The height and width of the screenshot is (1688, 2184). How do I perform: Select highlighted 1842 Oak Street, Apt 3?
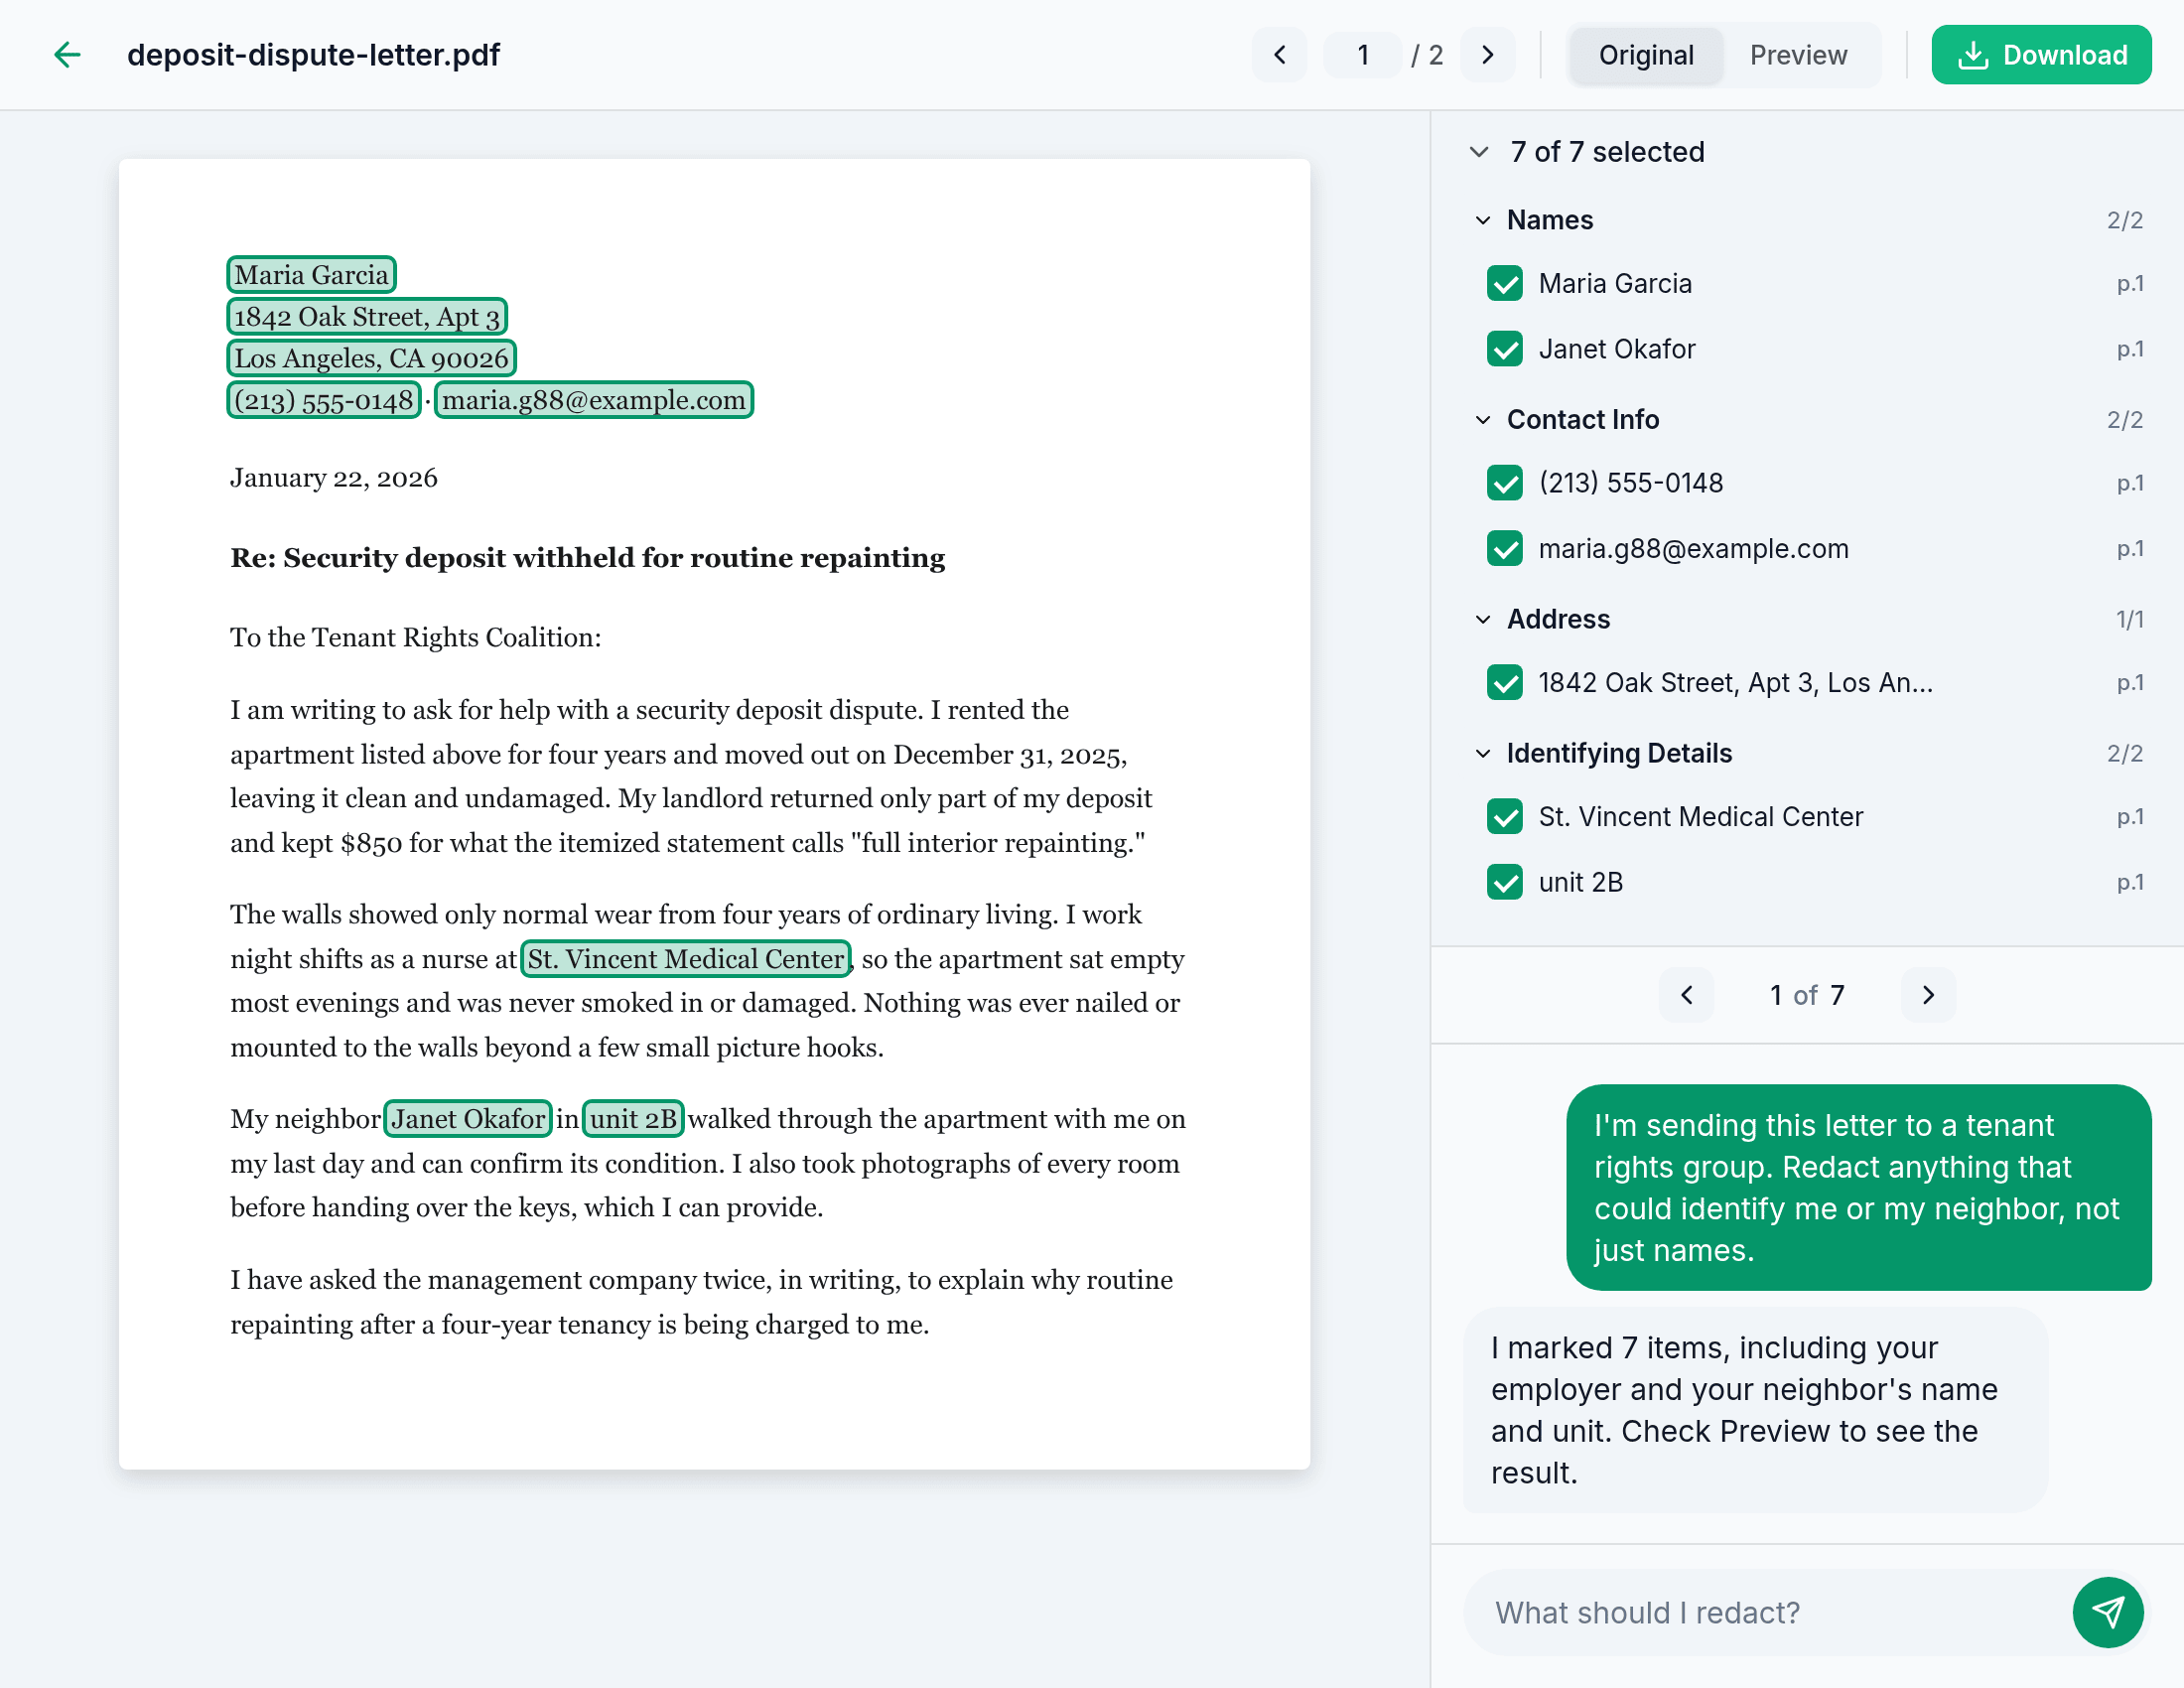[367, 317]
